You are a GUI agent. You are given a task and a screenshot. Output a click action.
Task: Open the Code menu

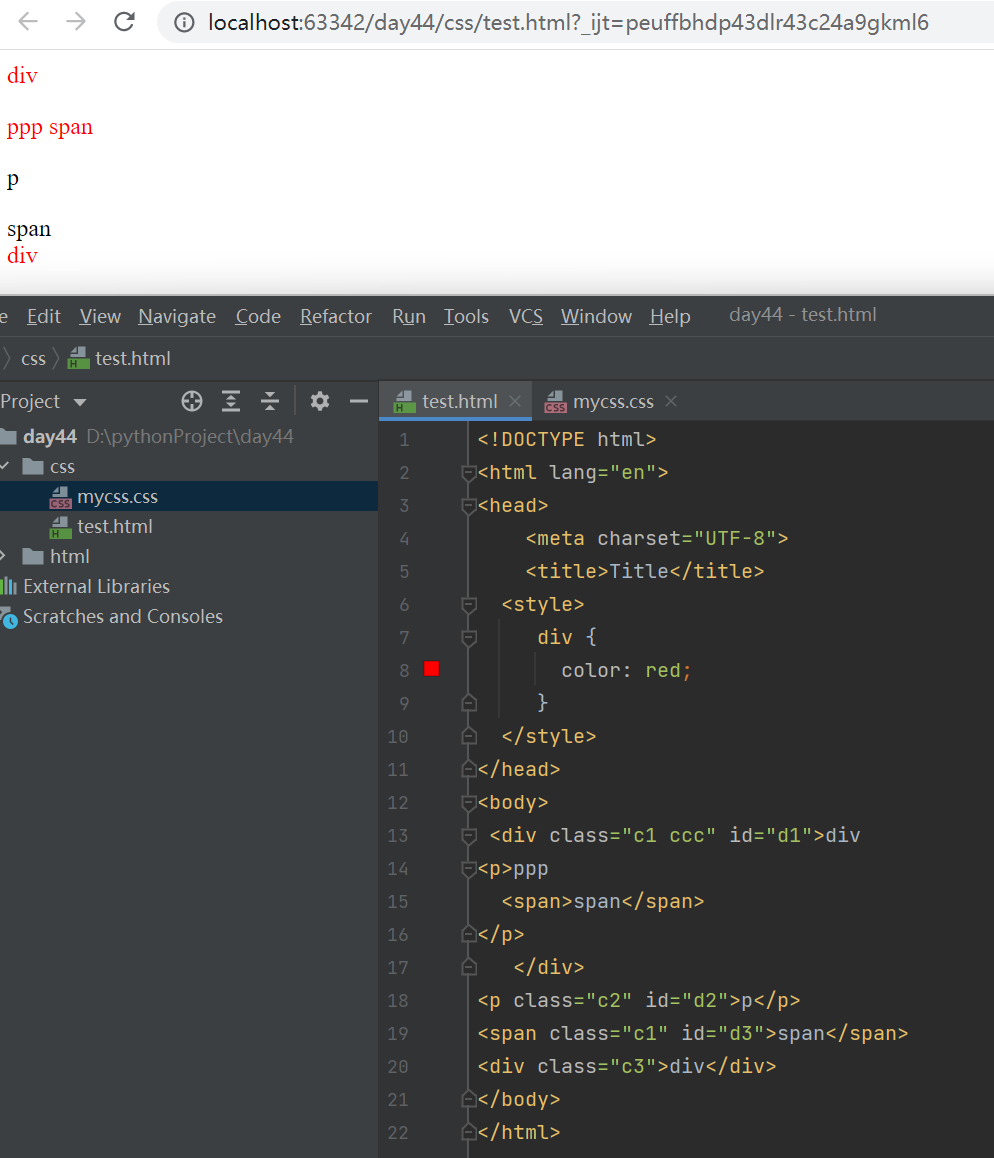(x=258, y=316)
